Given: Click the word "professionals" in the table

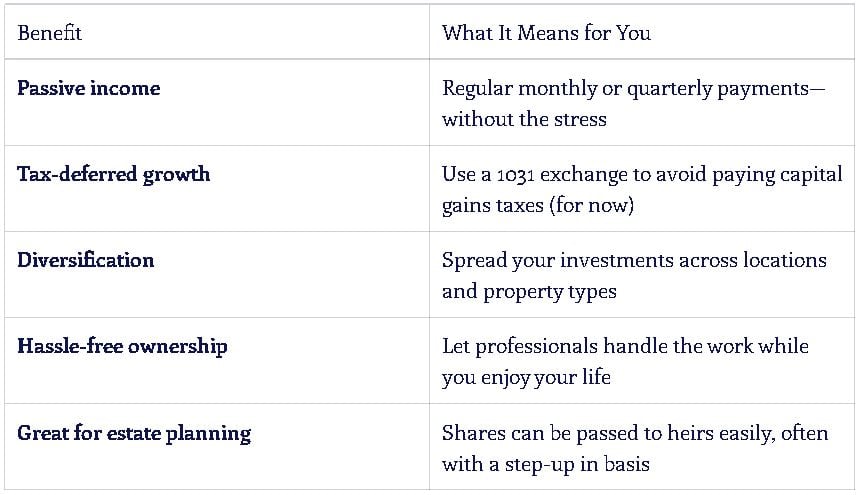Looking at the screenshot, I should click(538, 346).
